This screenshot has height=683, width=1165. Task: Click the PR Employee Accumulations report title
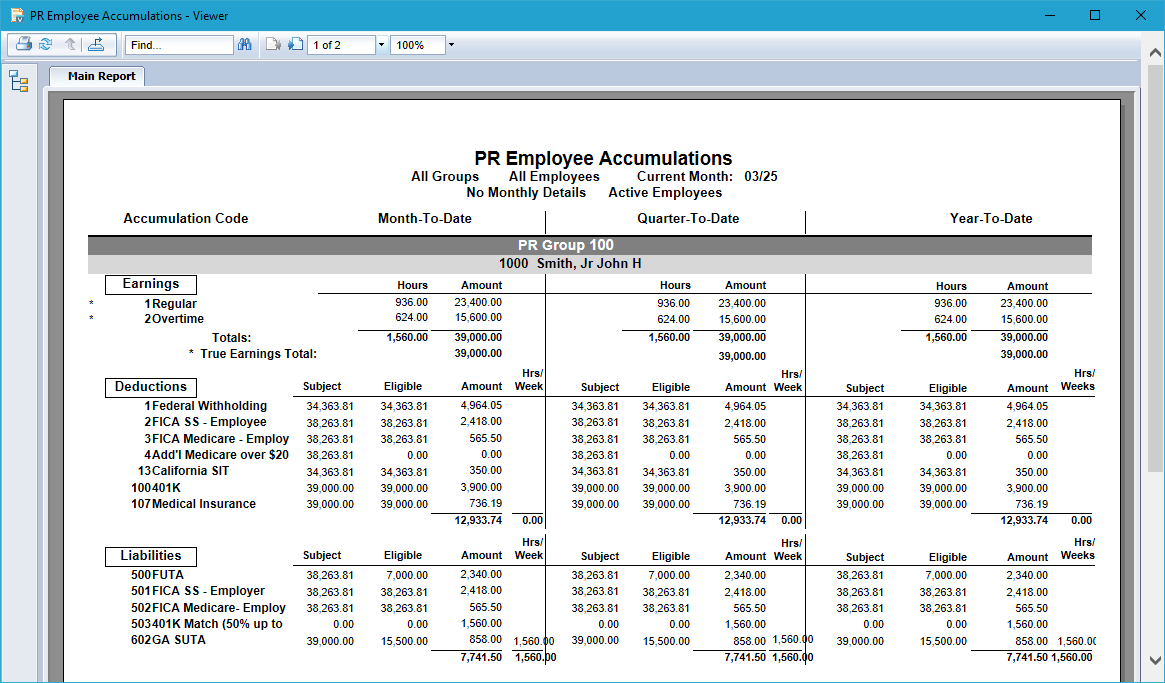coord(603,158)
